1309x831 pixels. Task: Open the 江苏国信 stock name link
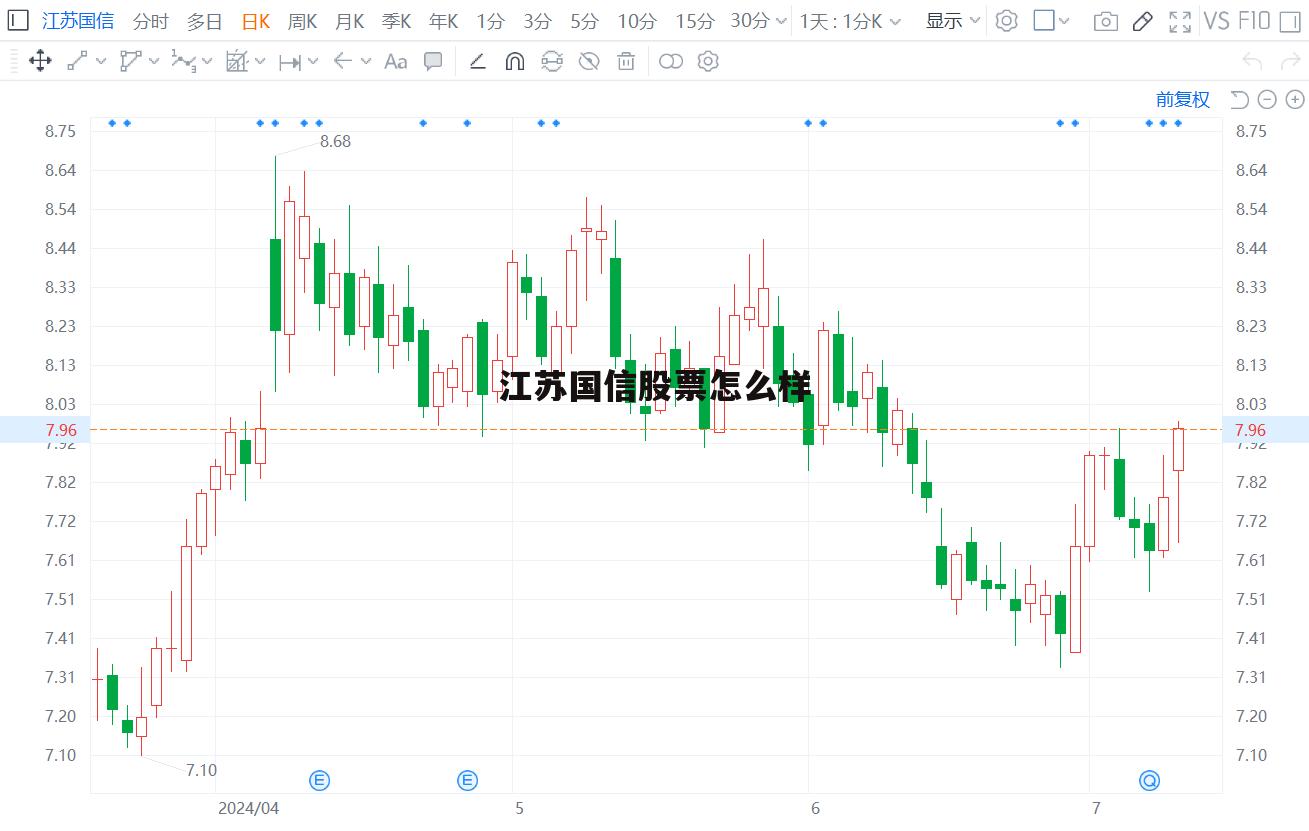[78, 20]
